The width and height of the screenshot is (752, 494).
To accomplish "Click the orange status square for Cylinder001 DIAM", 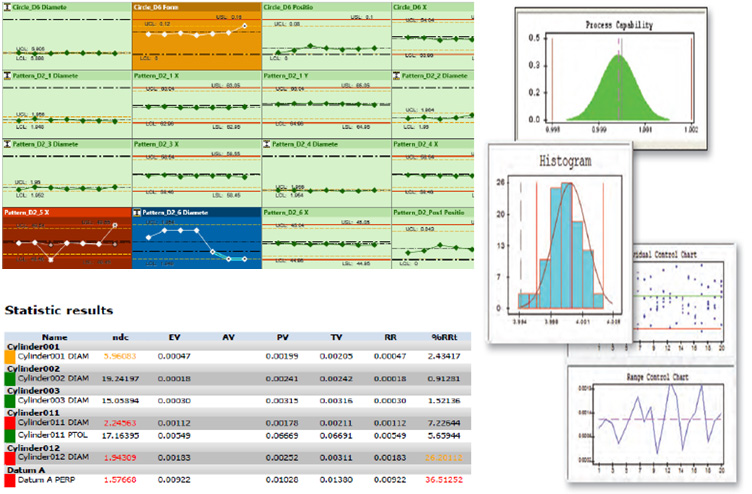I will click(10, 357).
